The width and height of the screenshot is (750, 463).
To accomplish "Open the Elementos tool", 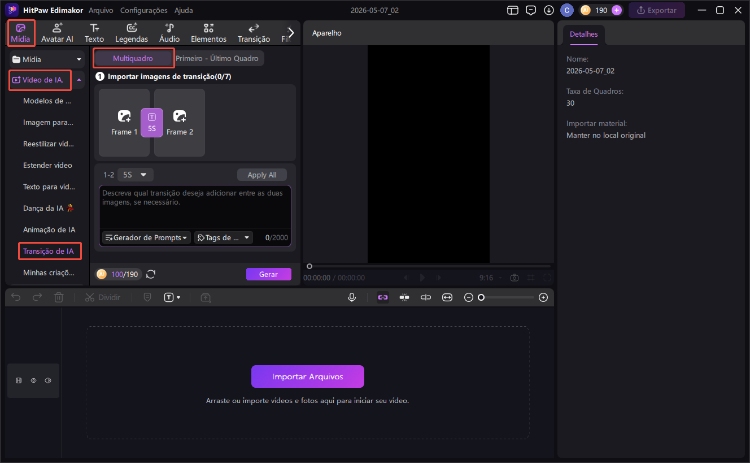I will pyautogui.click(x=209, y=33).
